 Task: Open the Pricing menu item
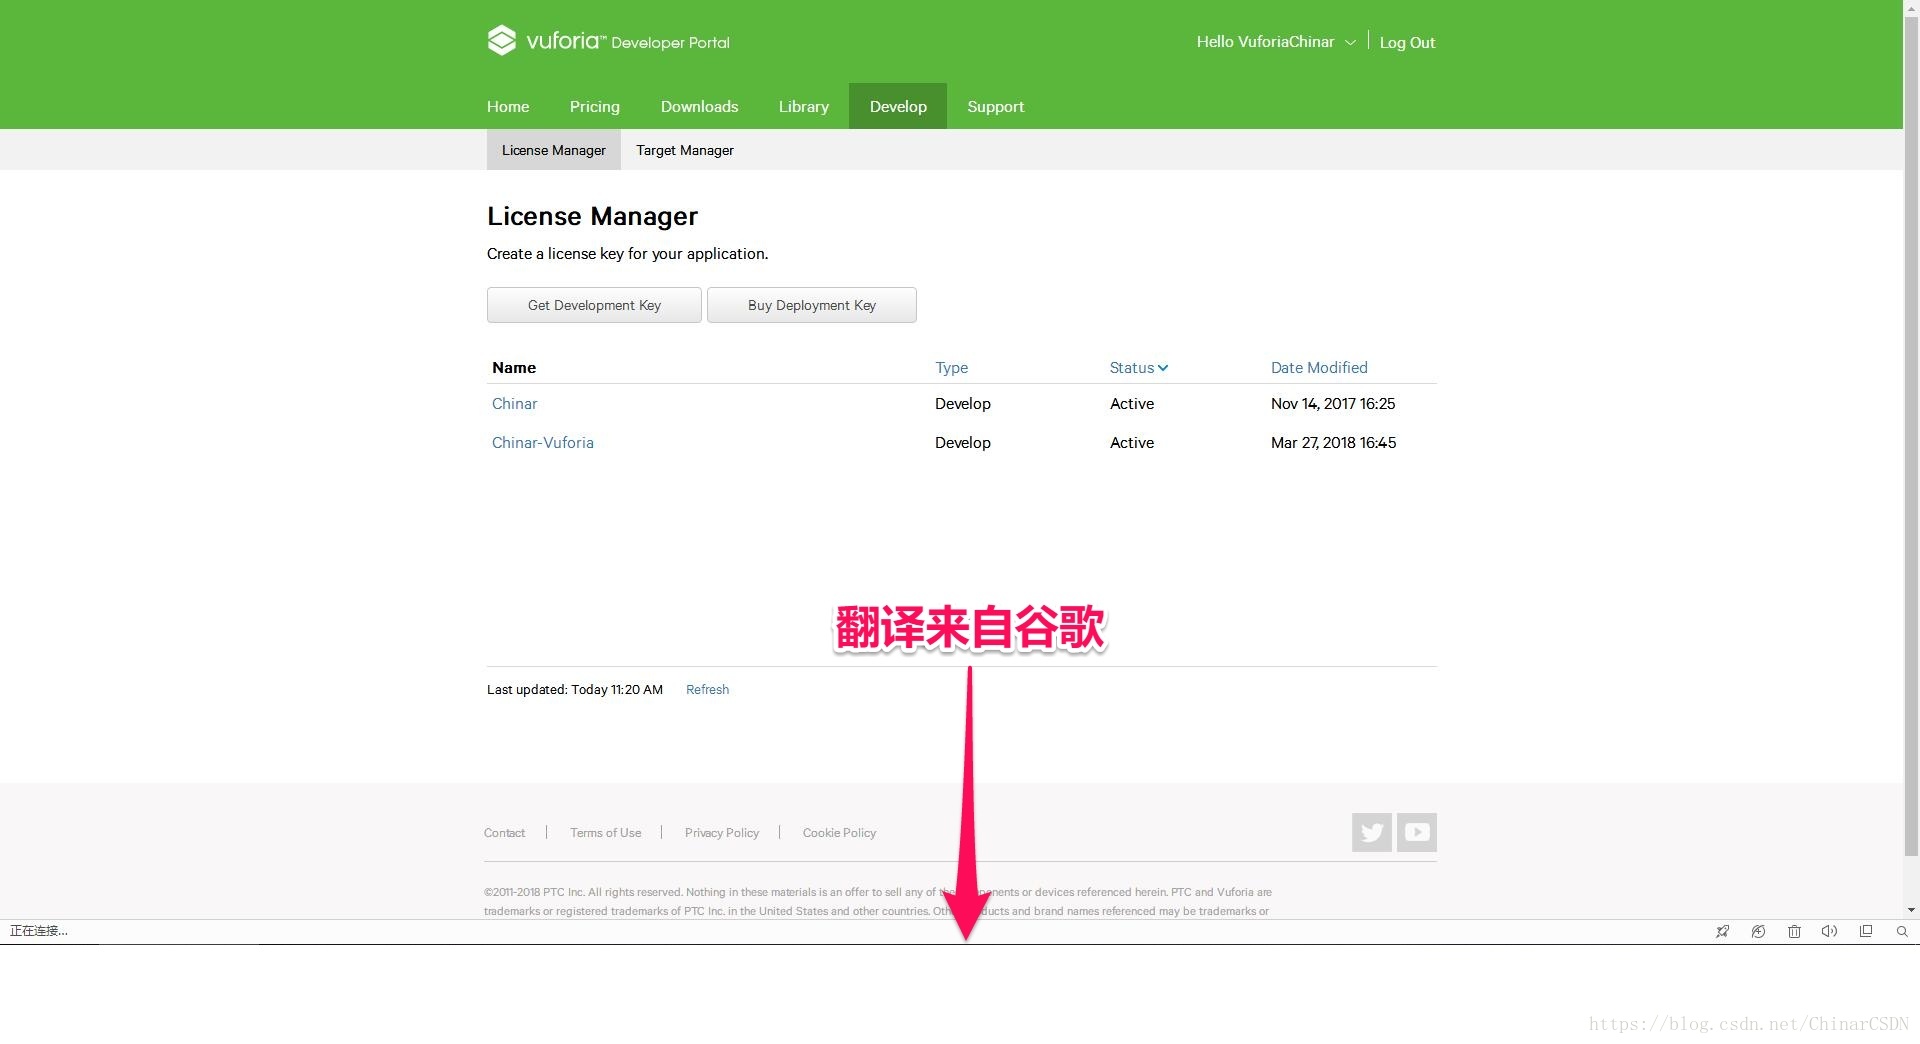[595, 106]
